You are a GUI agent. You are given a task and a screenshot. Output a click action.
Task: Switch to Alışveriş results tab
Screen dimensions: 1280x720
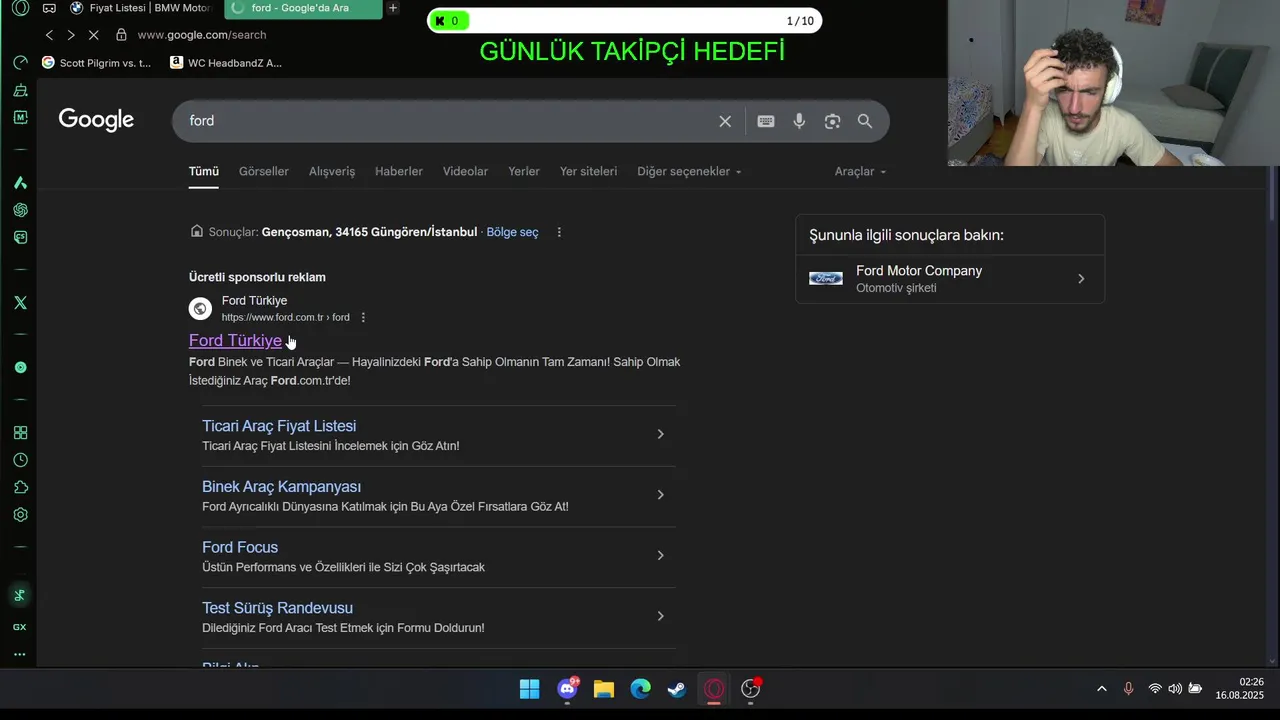point(332,171)
